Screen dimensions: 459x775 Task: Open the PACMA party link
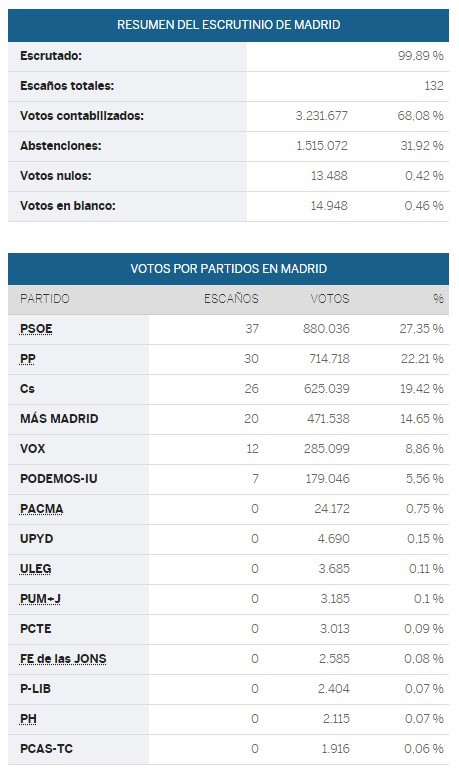[x=42, y=509]
